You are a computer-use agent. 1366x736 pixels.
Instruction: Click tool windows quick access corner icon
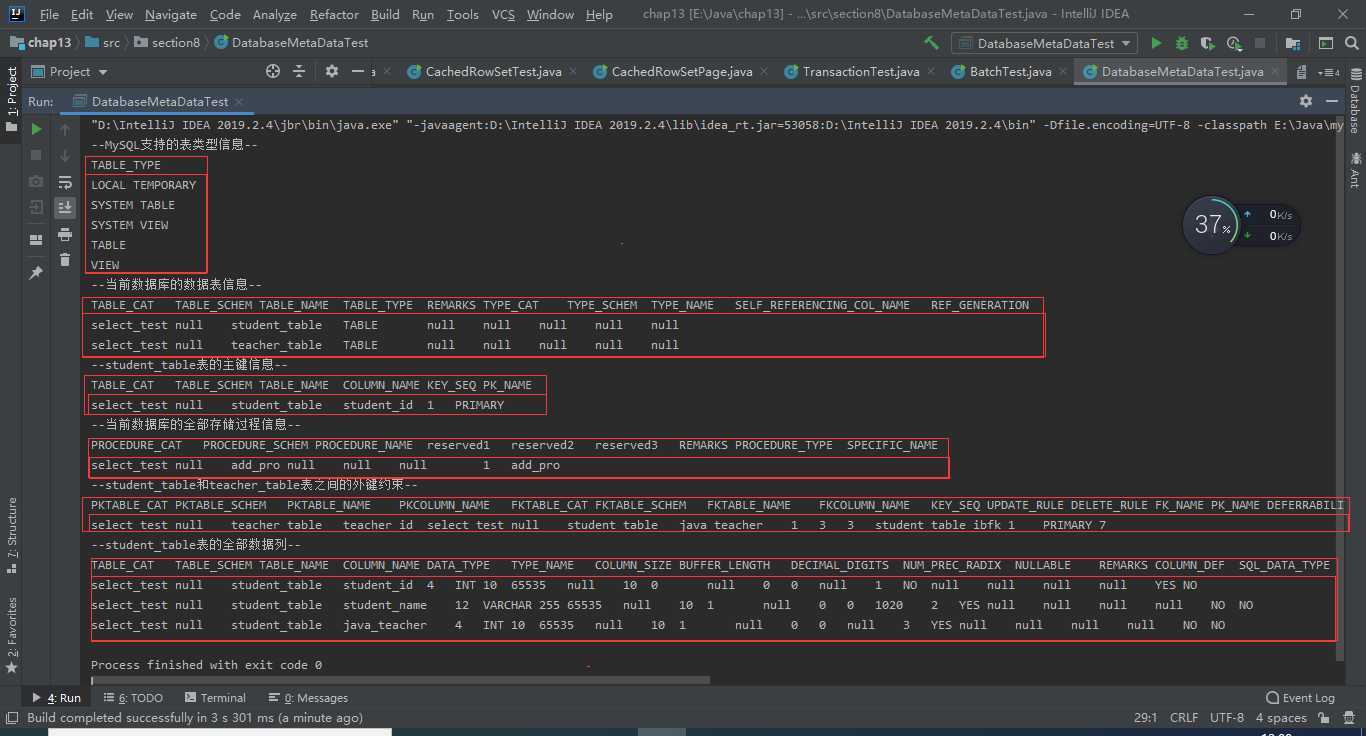[10, 717]
